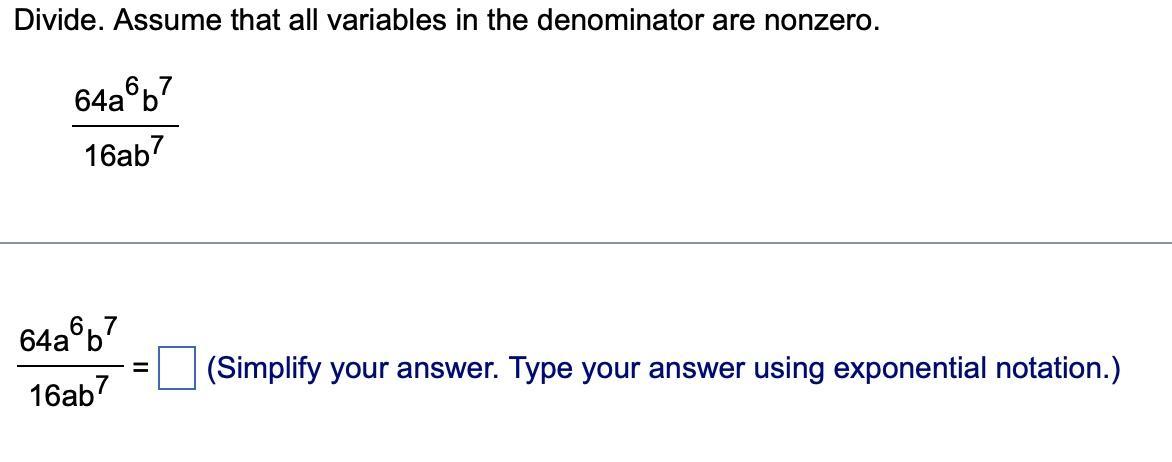Click the fraction bar of the top expression
Viewport: 1172px width, 462px height.
[x=126, y=126]
